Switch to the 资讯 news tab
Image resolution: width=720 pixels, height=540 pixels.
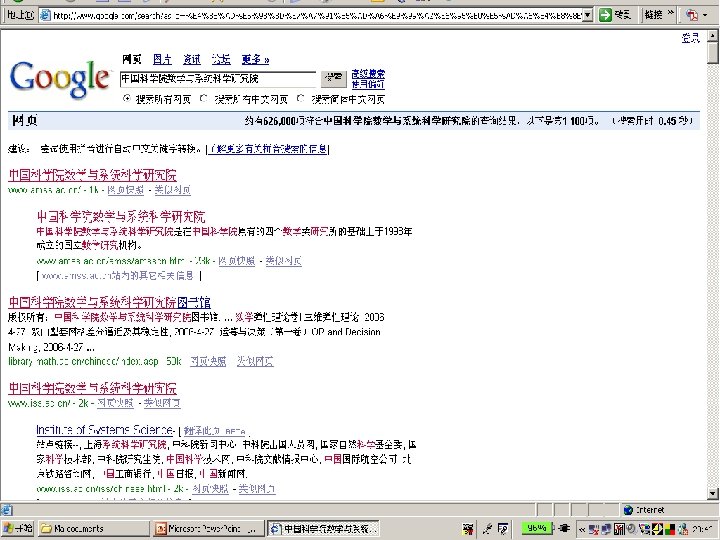pos(192,59)
